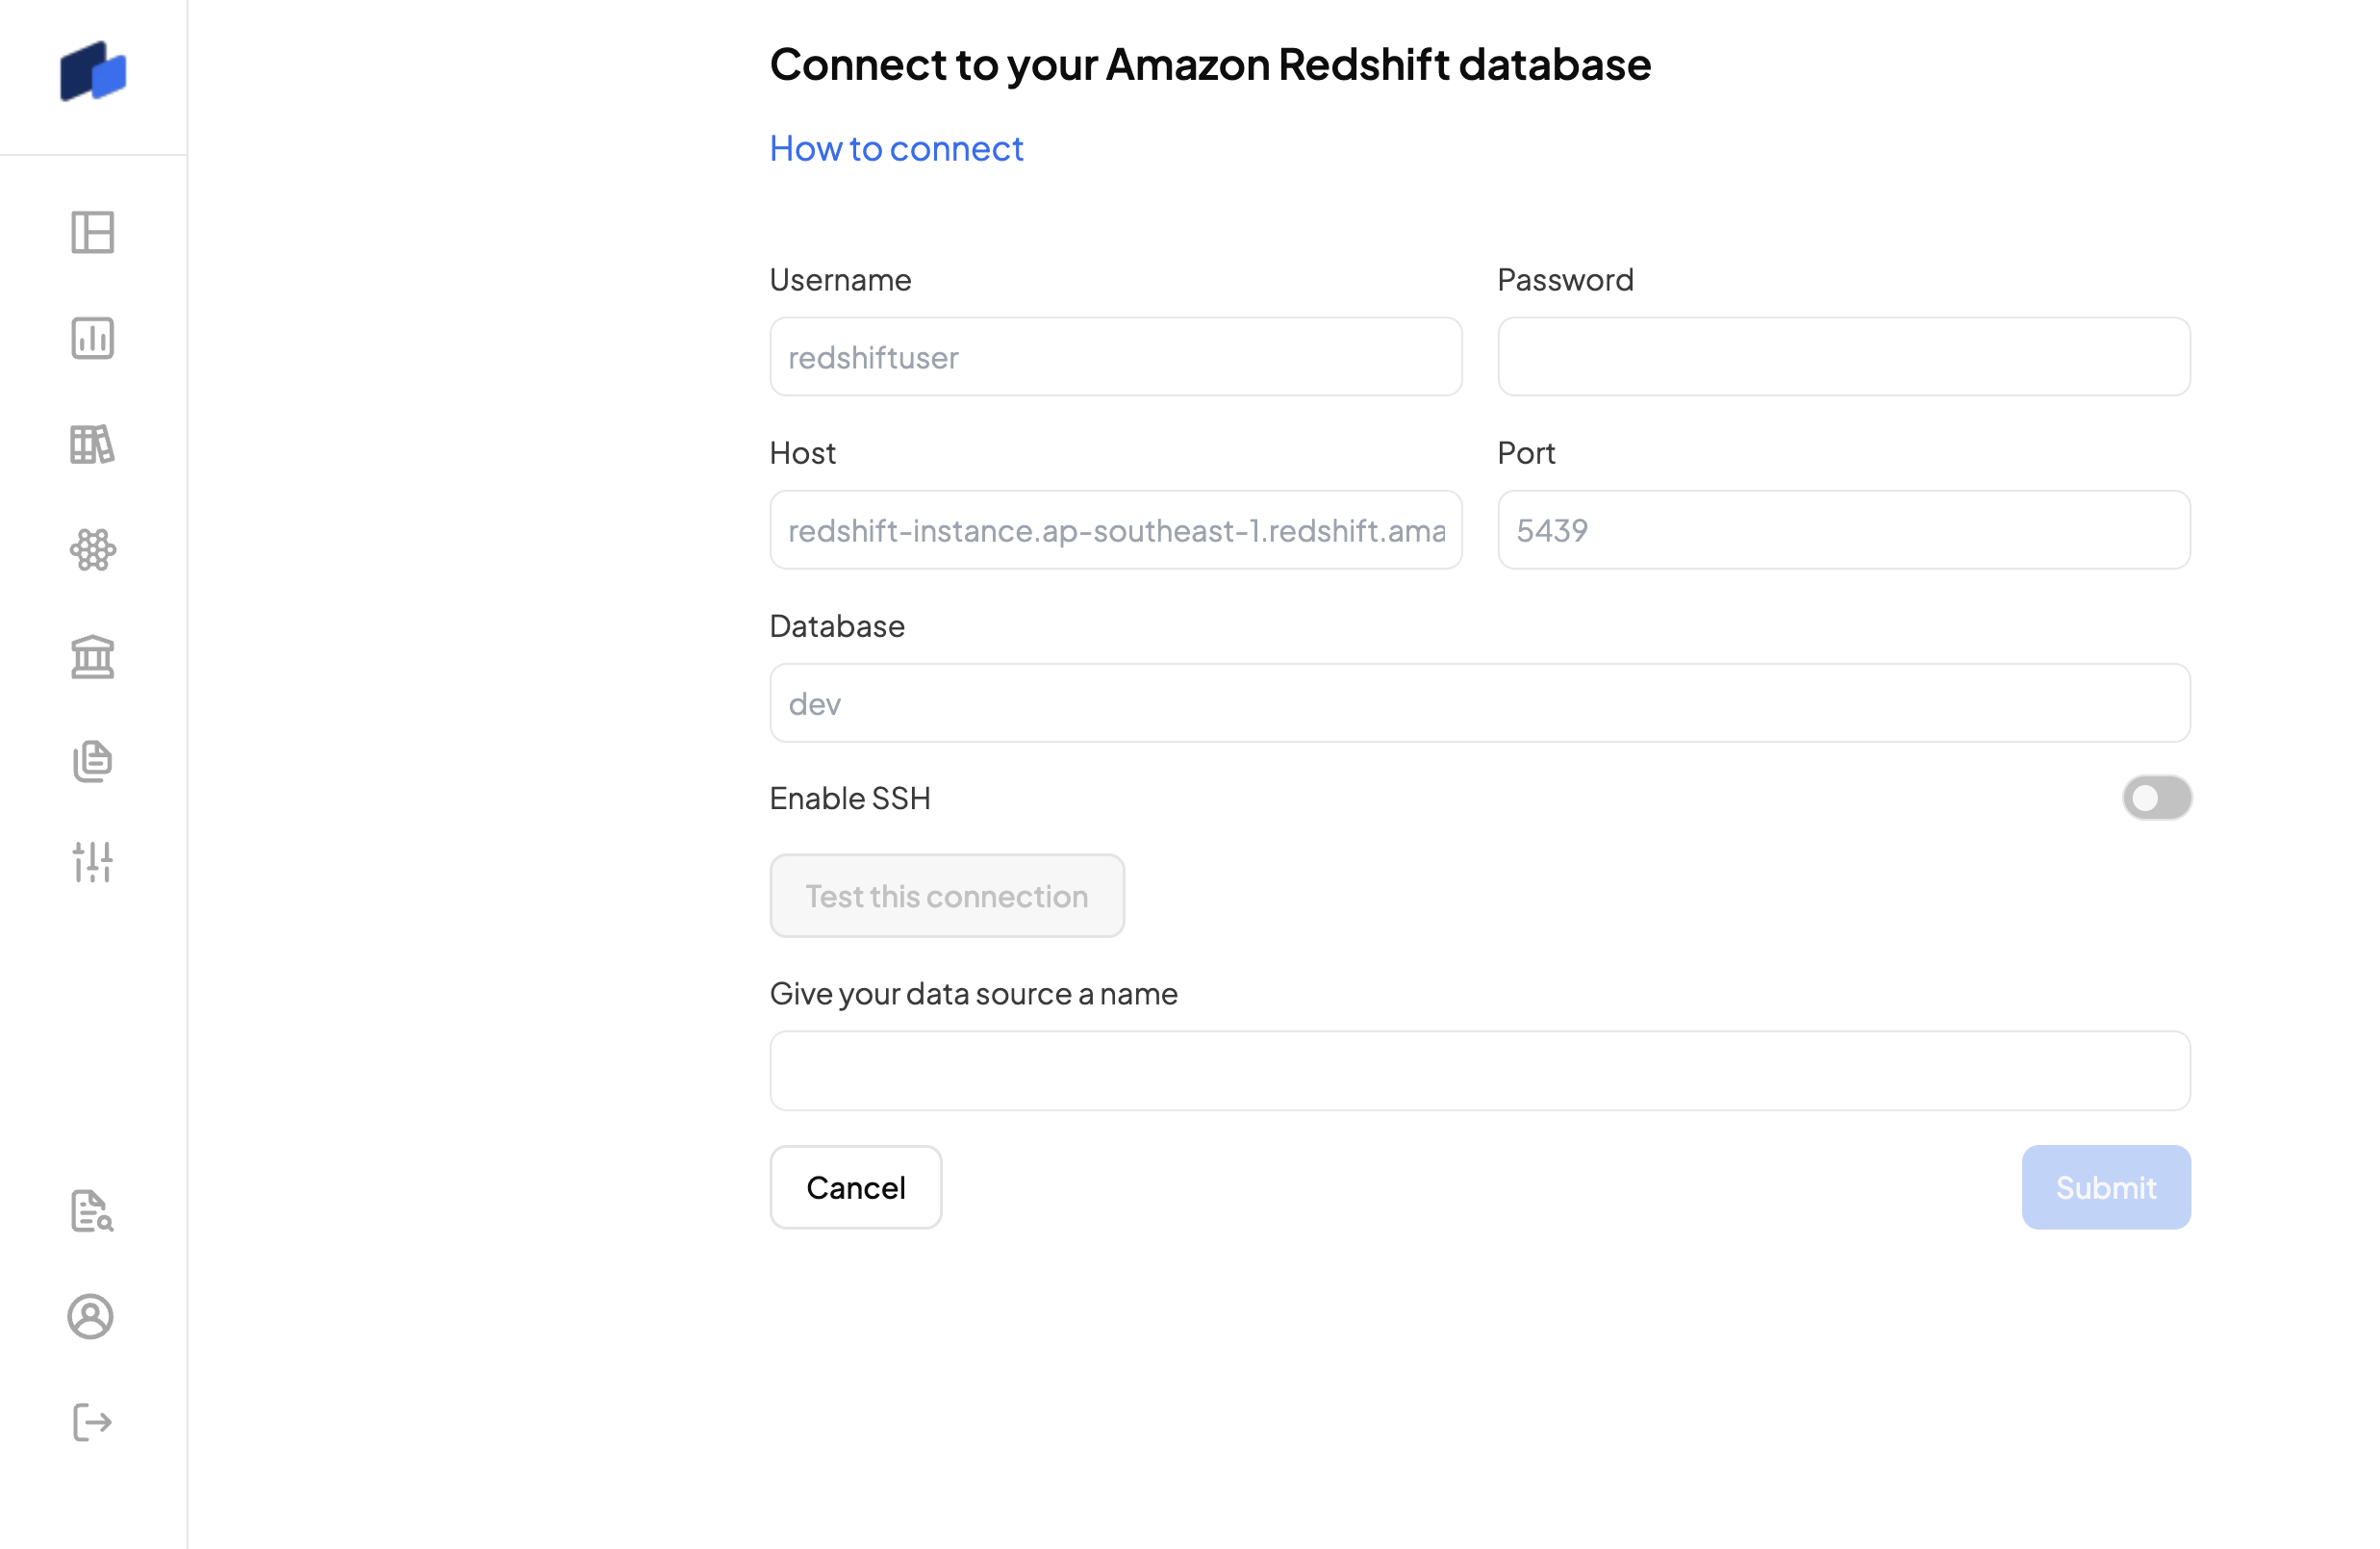Open the library books icon in sidebar
2380x1549 pixels.
[93, 444]
